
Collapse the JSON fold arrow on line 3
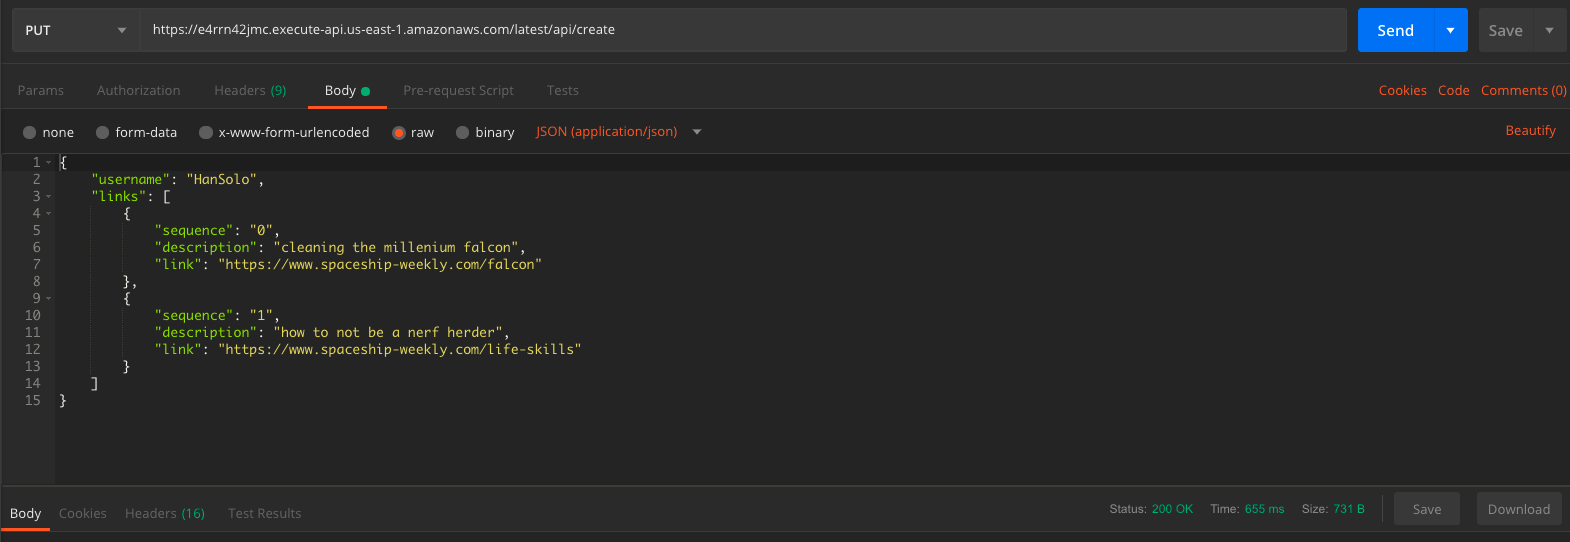(x=48, y=197)
